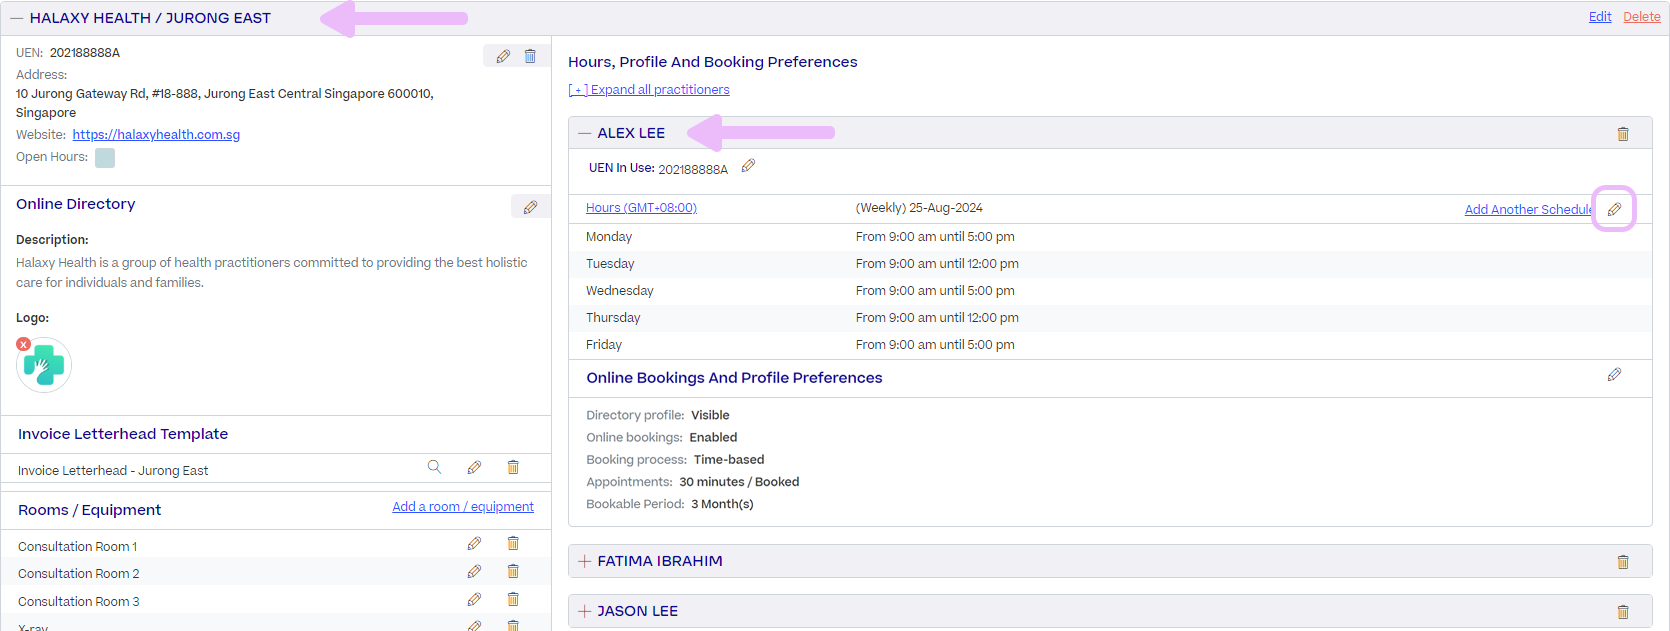Remove practitioner Jason Lee trash icon

[1623, 612]
